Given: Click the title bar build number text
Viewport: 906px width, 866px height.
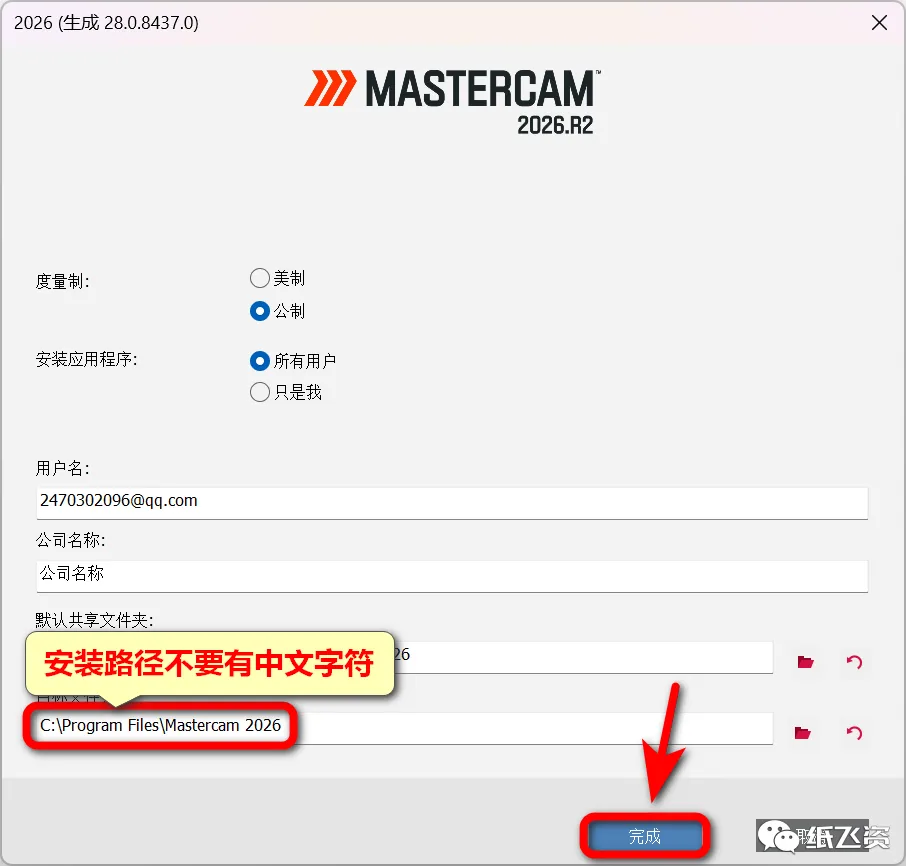Looking at the screenshot, I should tap(106, 23).
